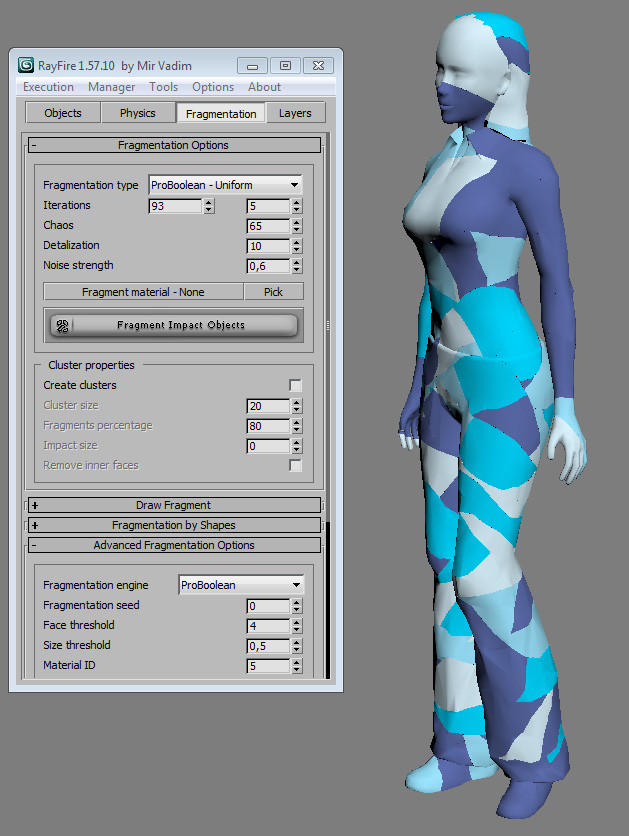Click the Impact size spinner arrows
This screenshot has width=629, height=836.
(x=297, y=446)
